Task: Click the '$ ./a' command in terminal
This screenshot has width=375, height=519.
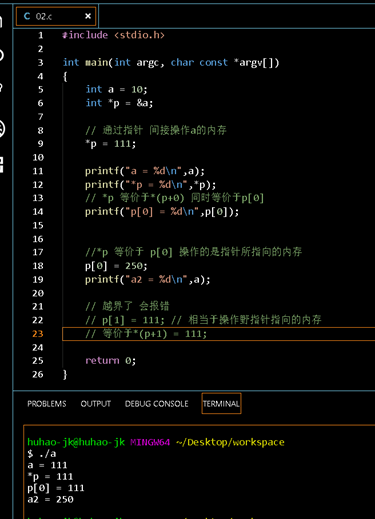Action: coord(42,454)
